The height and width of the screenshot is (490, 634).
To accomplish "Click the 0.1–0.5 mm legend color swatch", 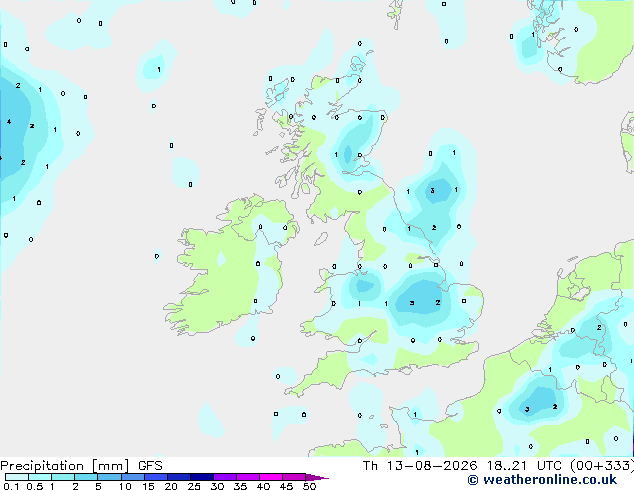I will [x=17, y=477].
